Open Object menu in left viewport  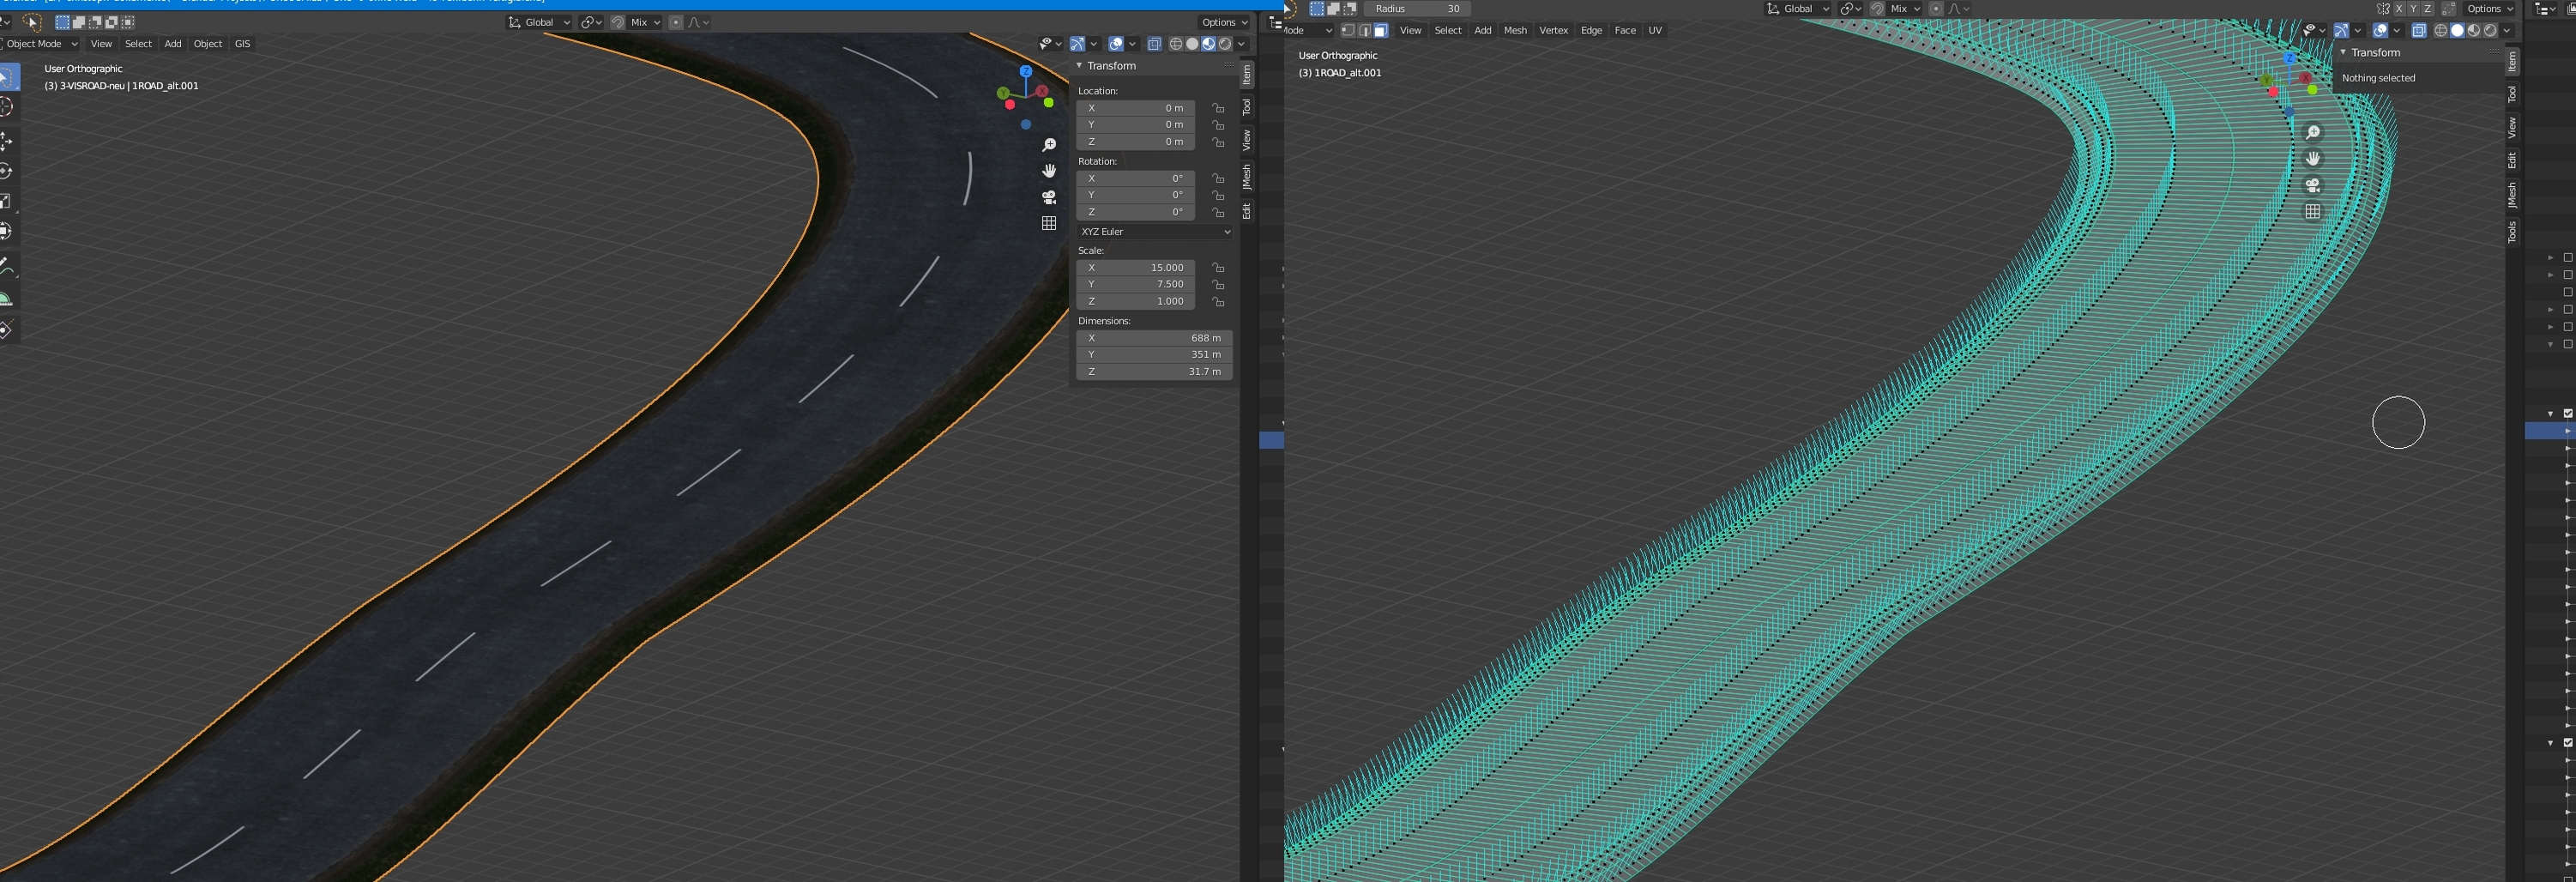[x=208, y=44]
